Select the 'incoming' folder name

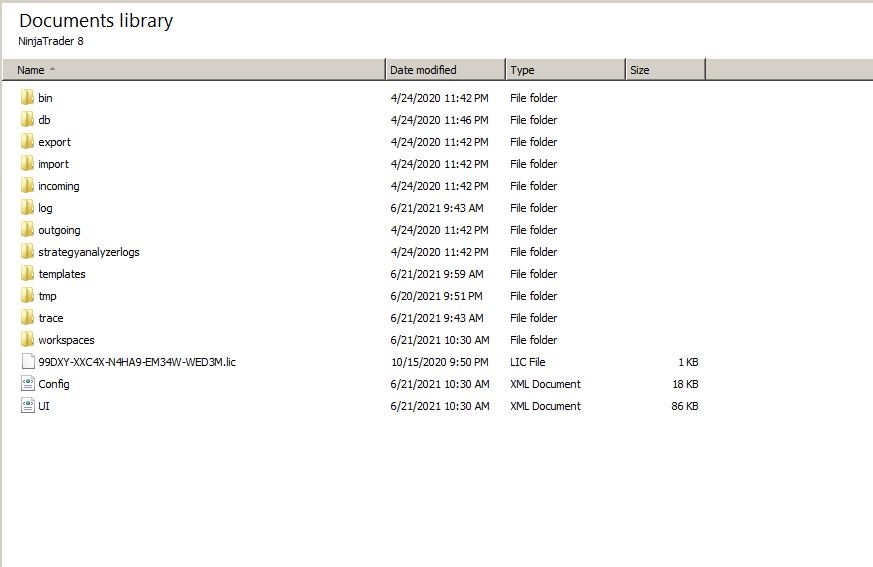point(58,186)
